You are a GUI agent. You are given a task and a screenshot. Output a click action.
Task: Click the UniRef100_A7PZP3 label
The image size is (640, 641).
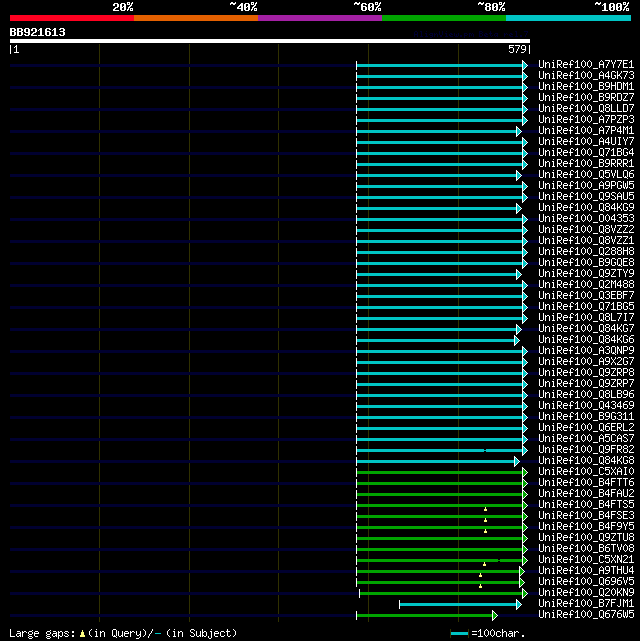586,120
